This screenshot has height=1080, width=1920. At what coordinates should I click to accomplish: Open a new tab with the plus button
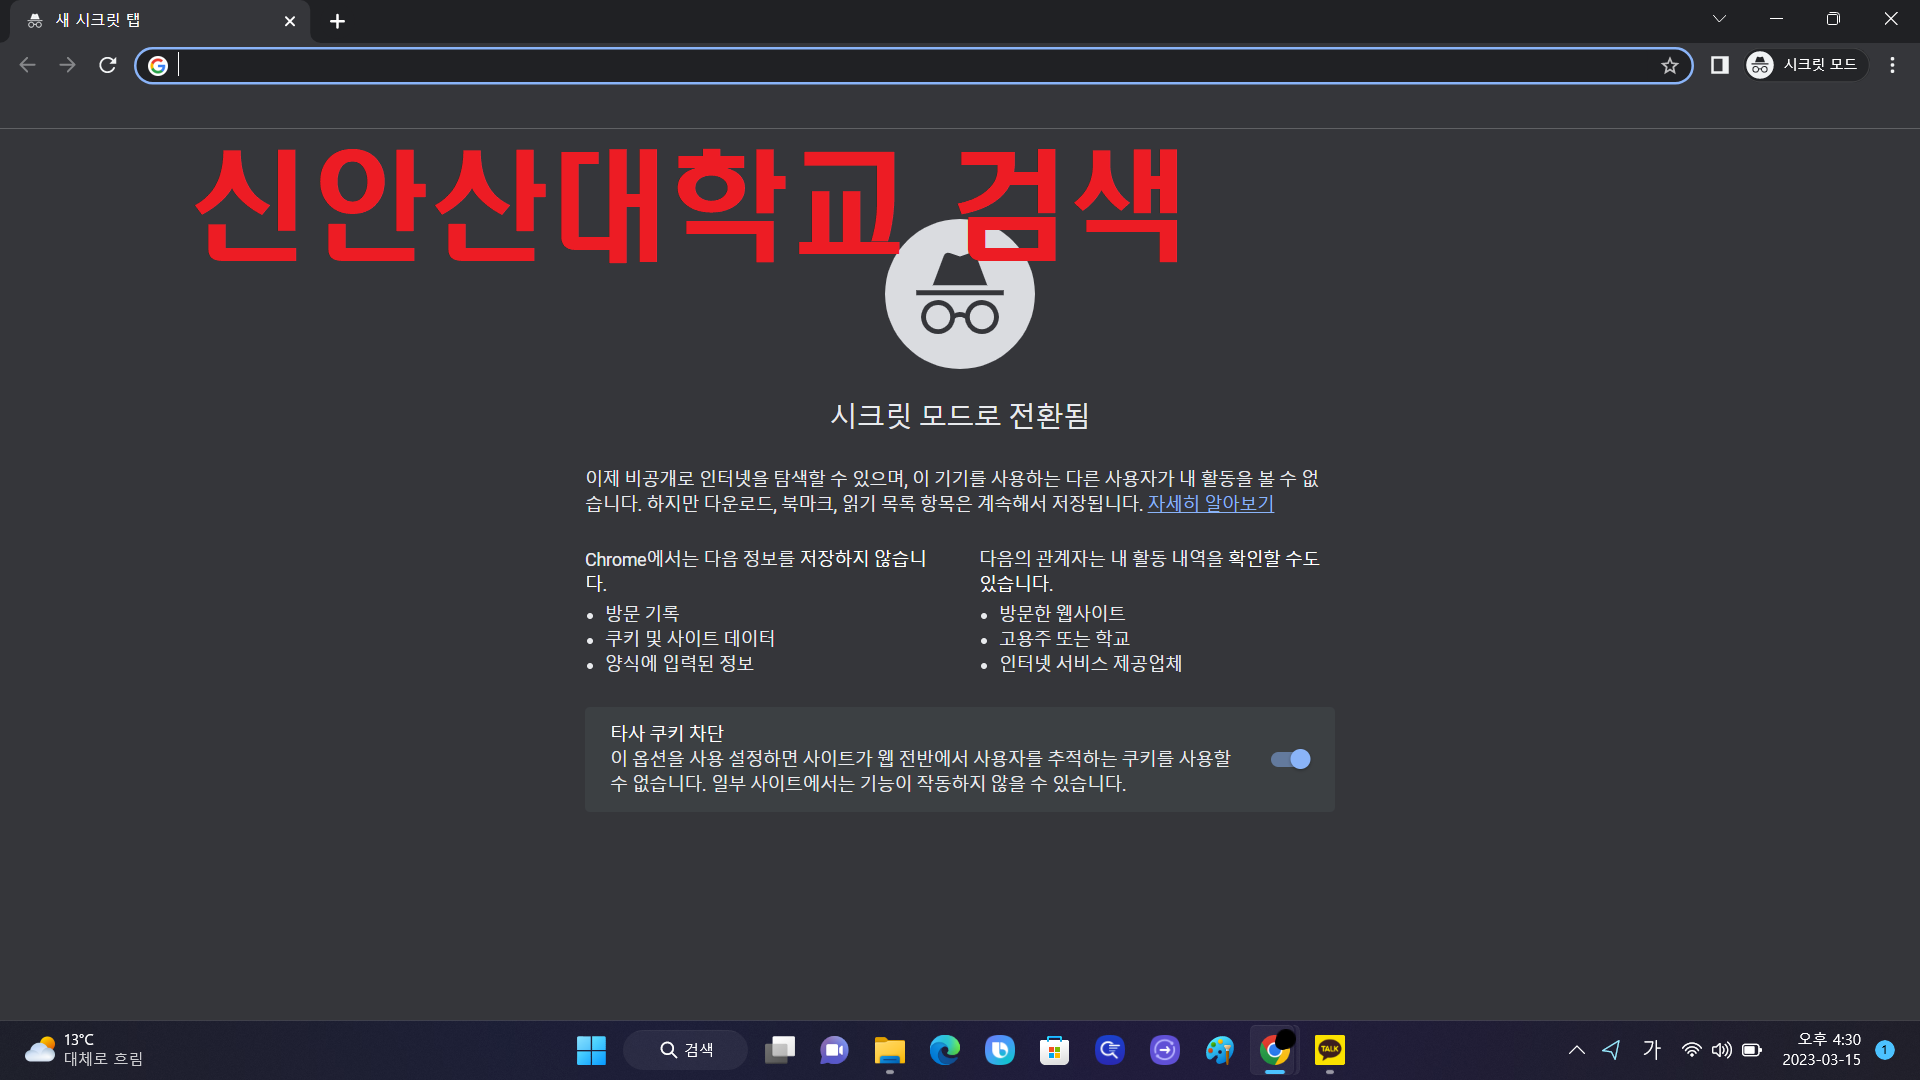point(337,21)
